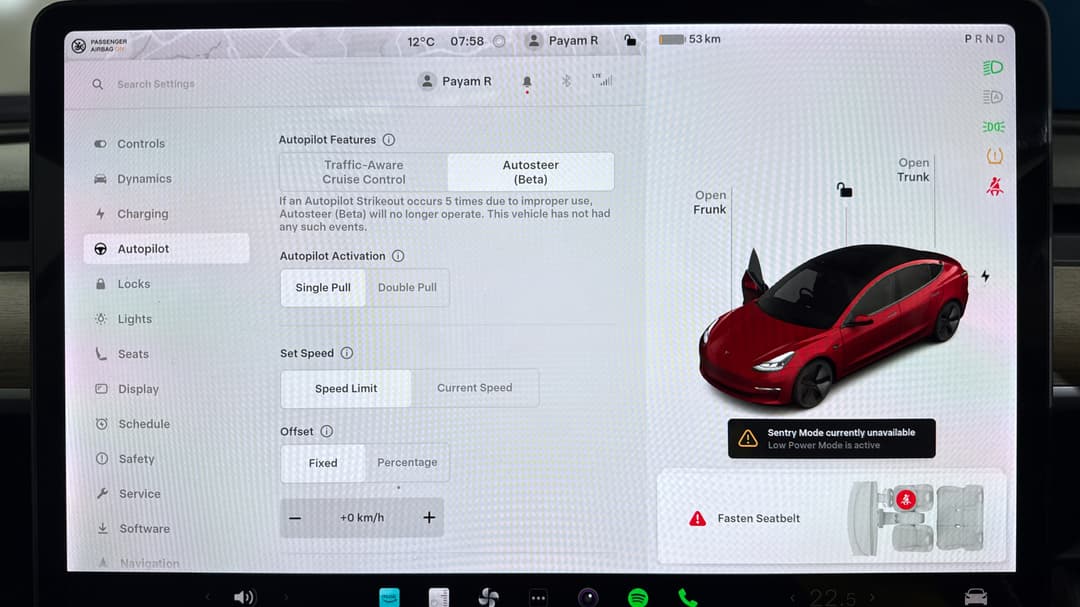Choose Double Pull activation
1080x607 pixels.
click(407, 287)
